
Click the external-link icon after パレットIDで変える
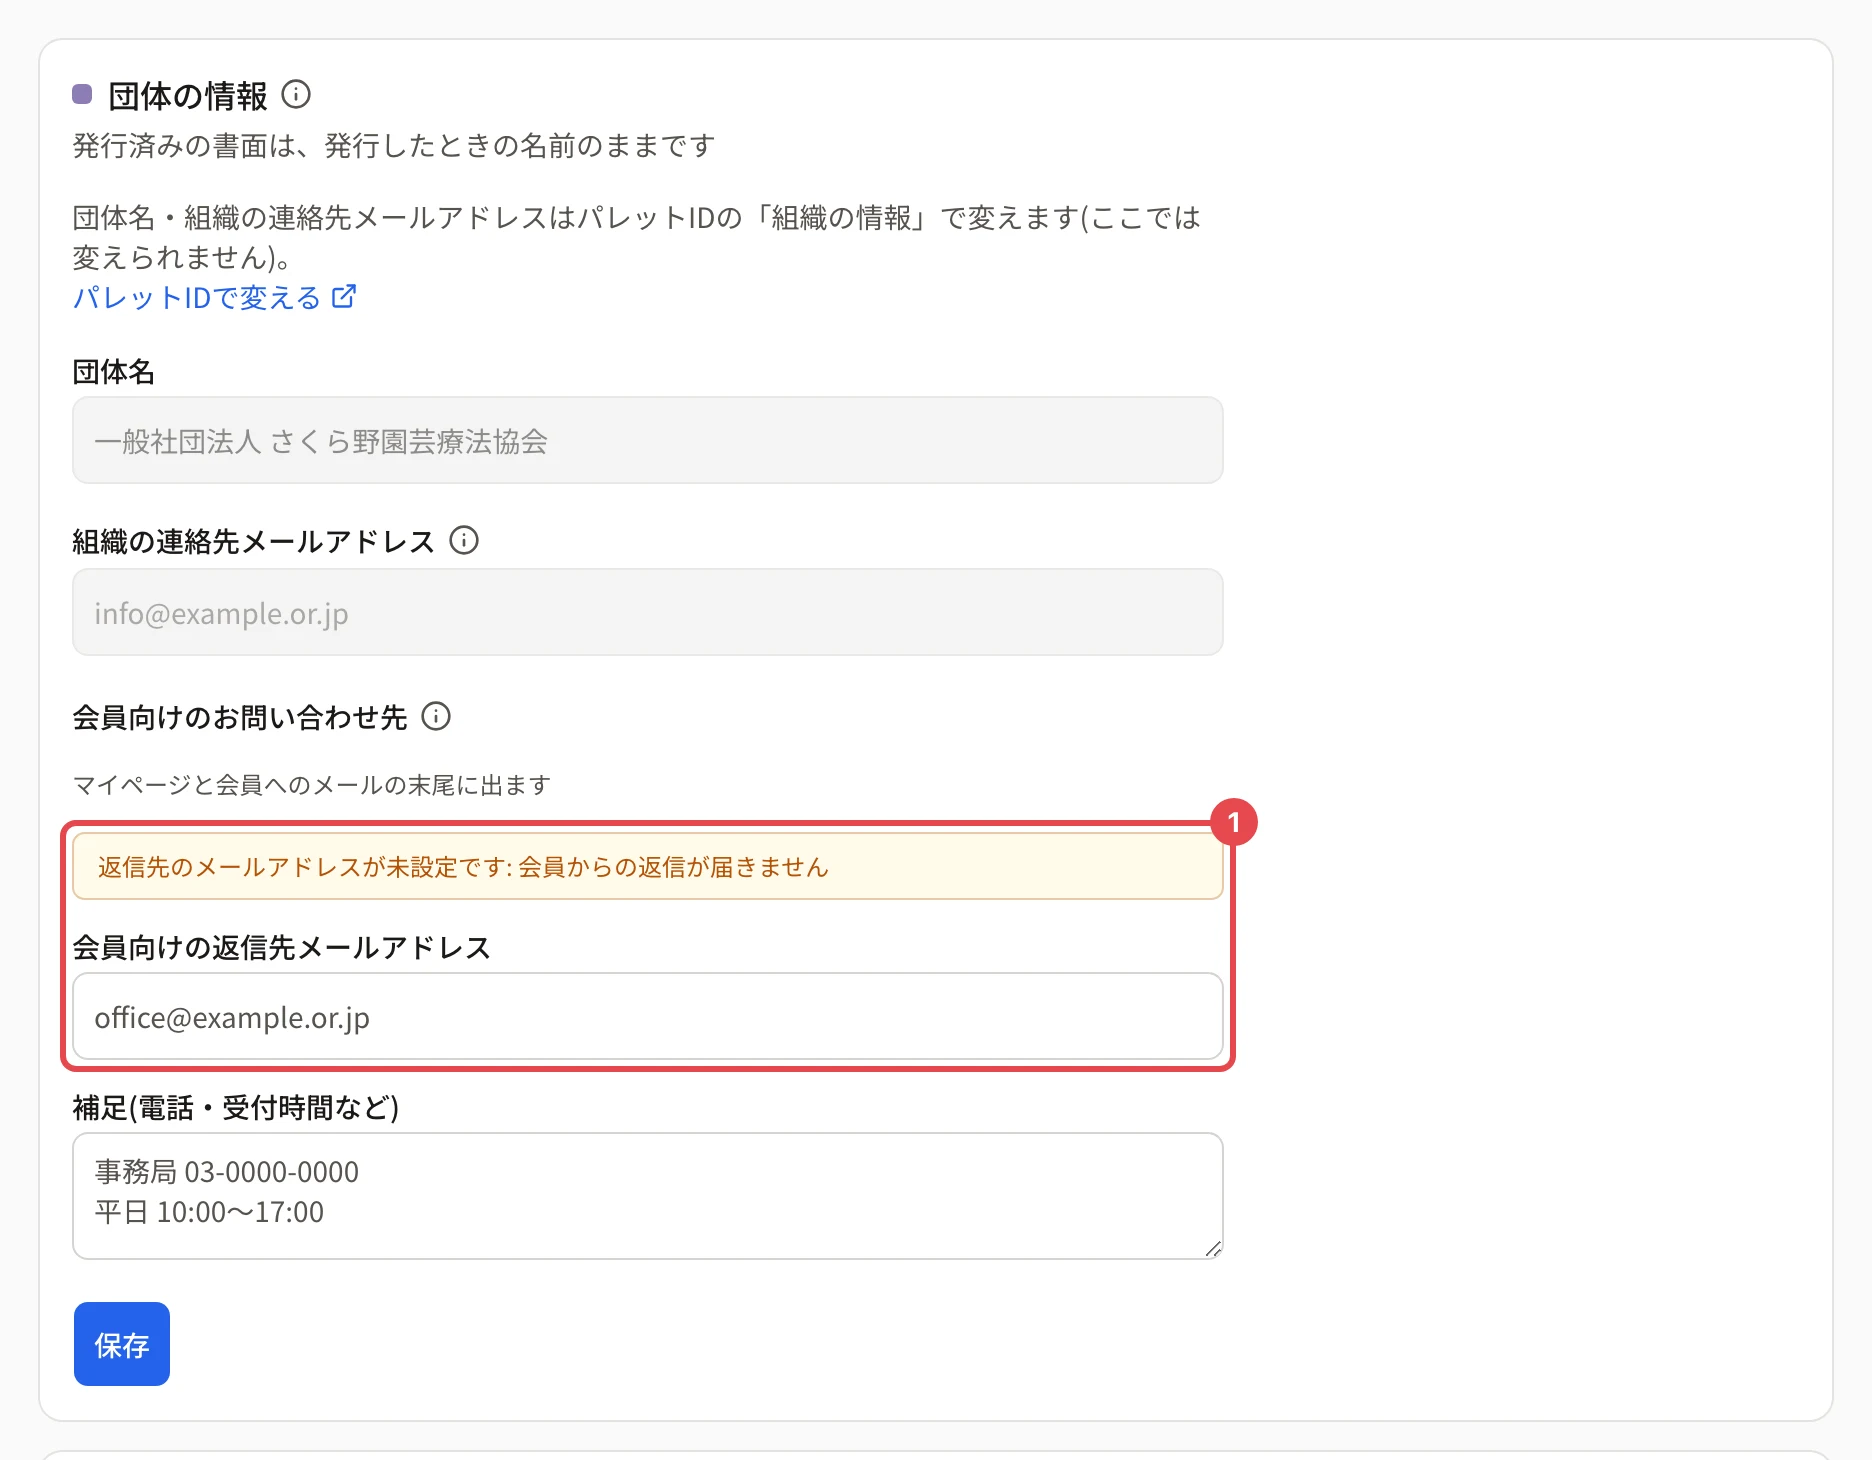coord(344,297)
